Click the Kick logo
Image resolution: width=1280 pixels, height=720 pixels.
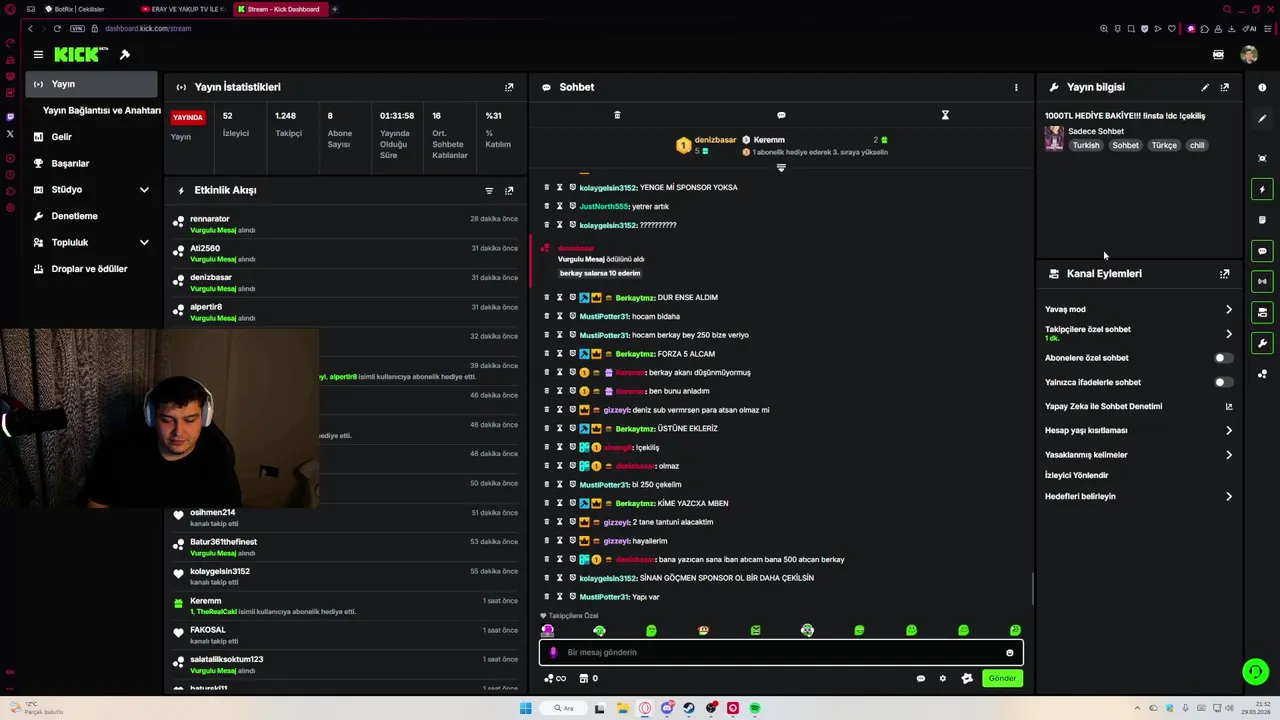pyautogui.click(x=81, y=54)
